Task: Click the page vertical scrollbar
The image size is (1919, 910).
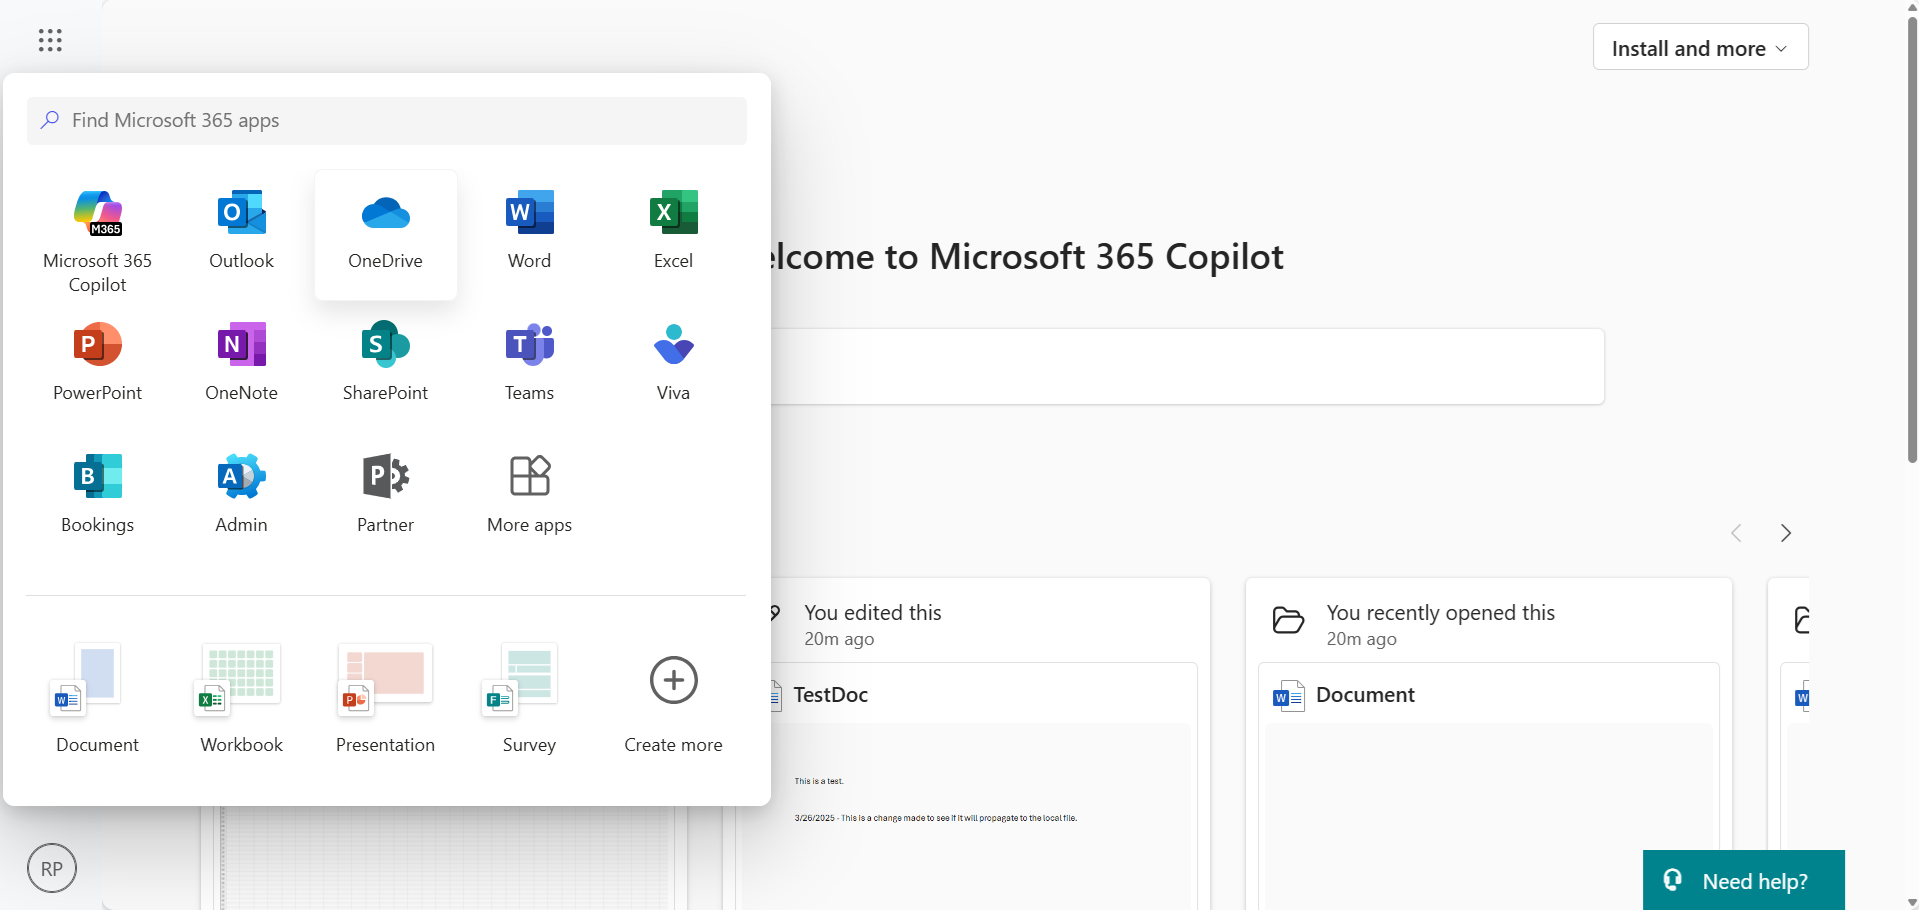Action: [1911, 240]
